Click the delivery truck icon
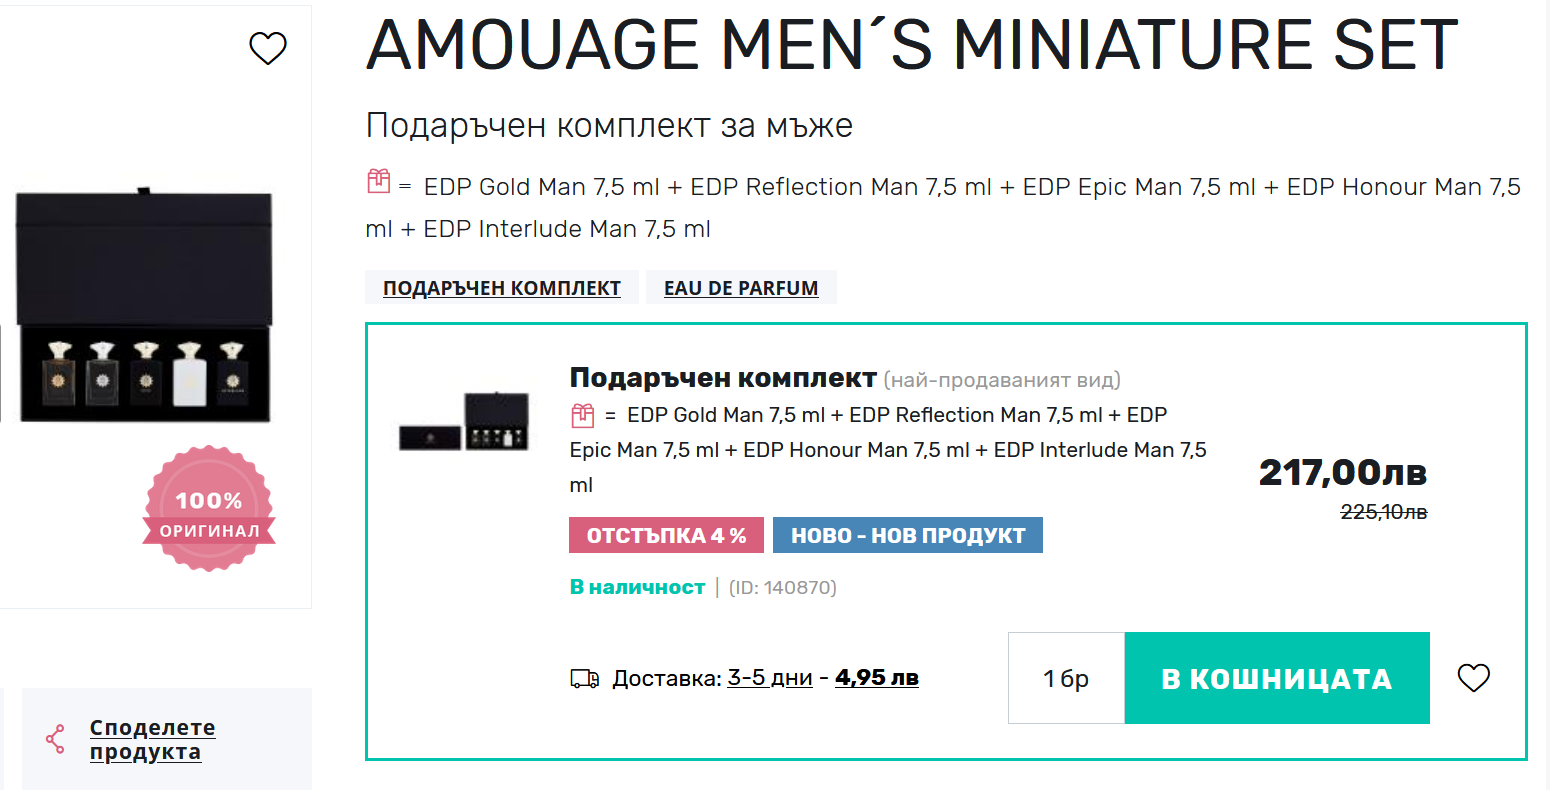The width and height of the screenshot is (1550, 790). click(x=585, y=679)
